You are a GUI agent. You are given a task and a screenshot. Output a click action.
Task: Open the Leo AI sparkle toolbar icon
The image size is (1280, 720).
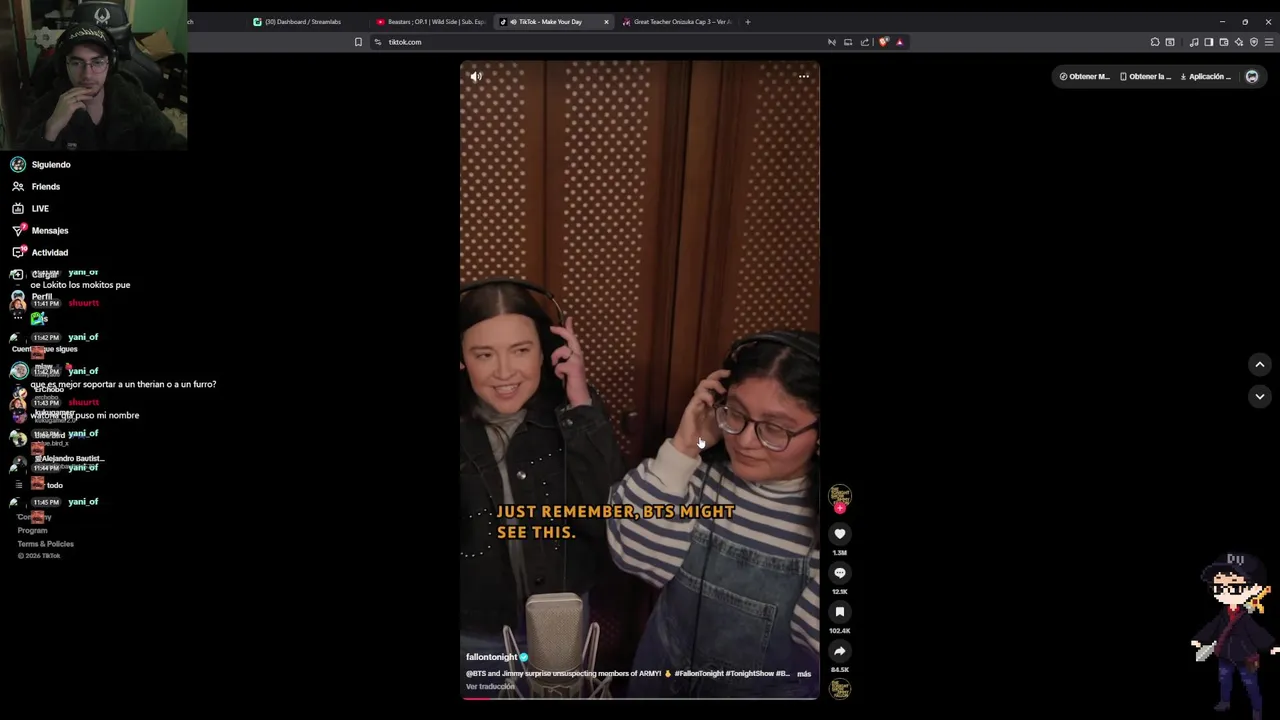[1239, 42]
